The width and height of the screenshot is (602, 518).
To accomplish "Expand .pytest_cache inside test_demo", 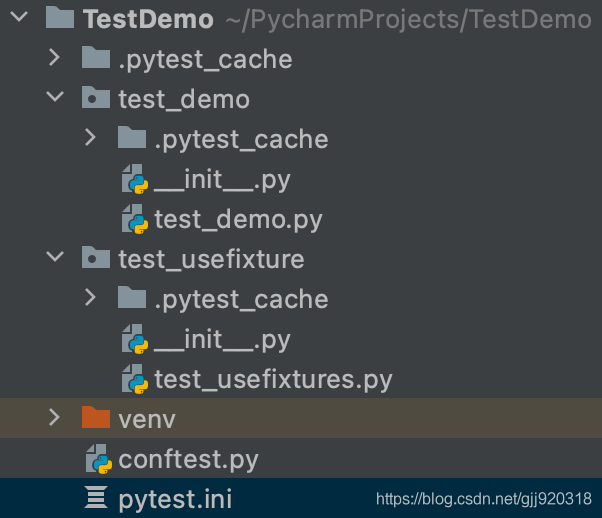I will pyautogui.click(x=90, y=138).
